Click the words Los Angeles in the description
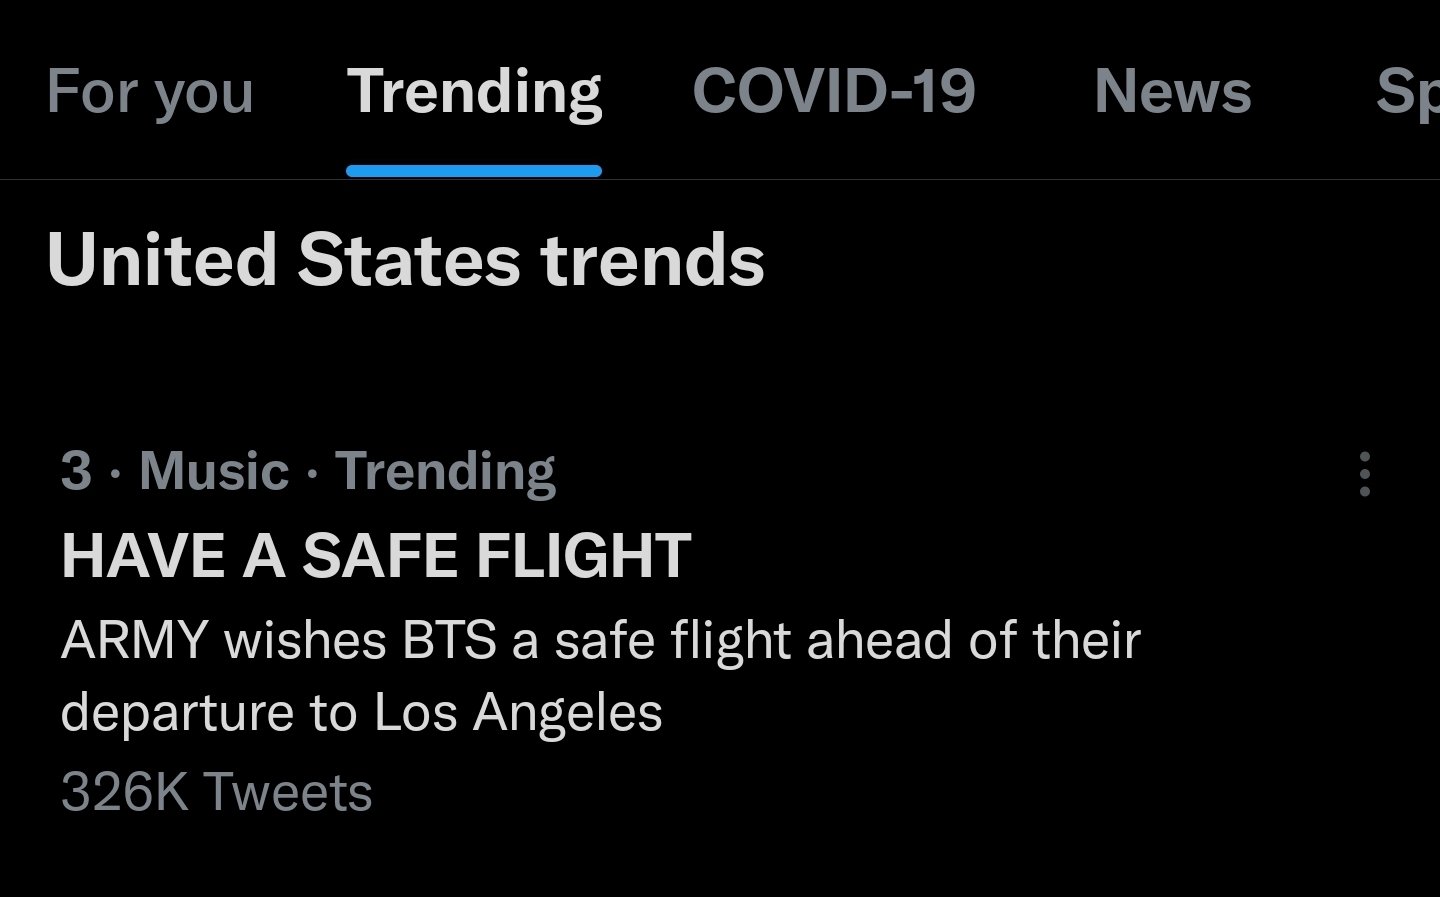This screenshot has height=897, width=1440. tap(518, 713)
